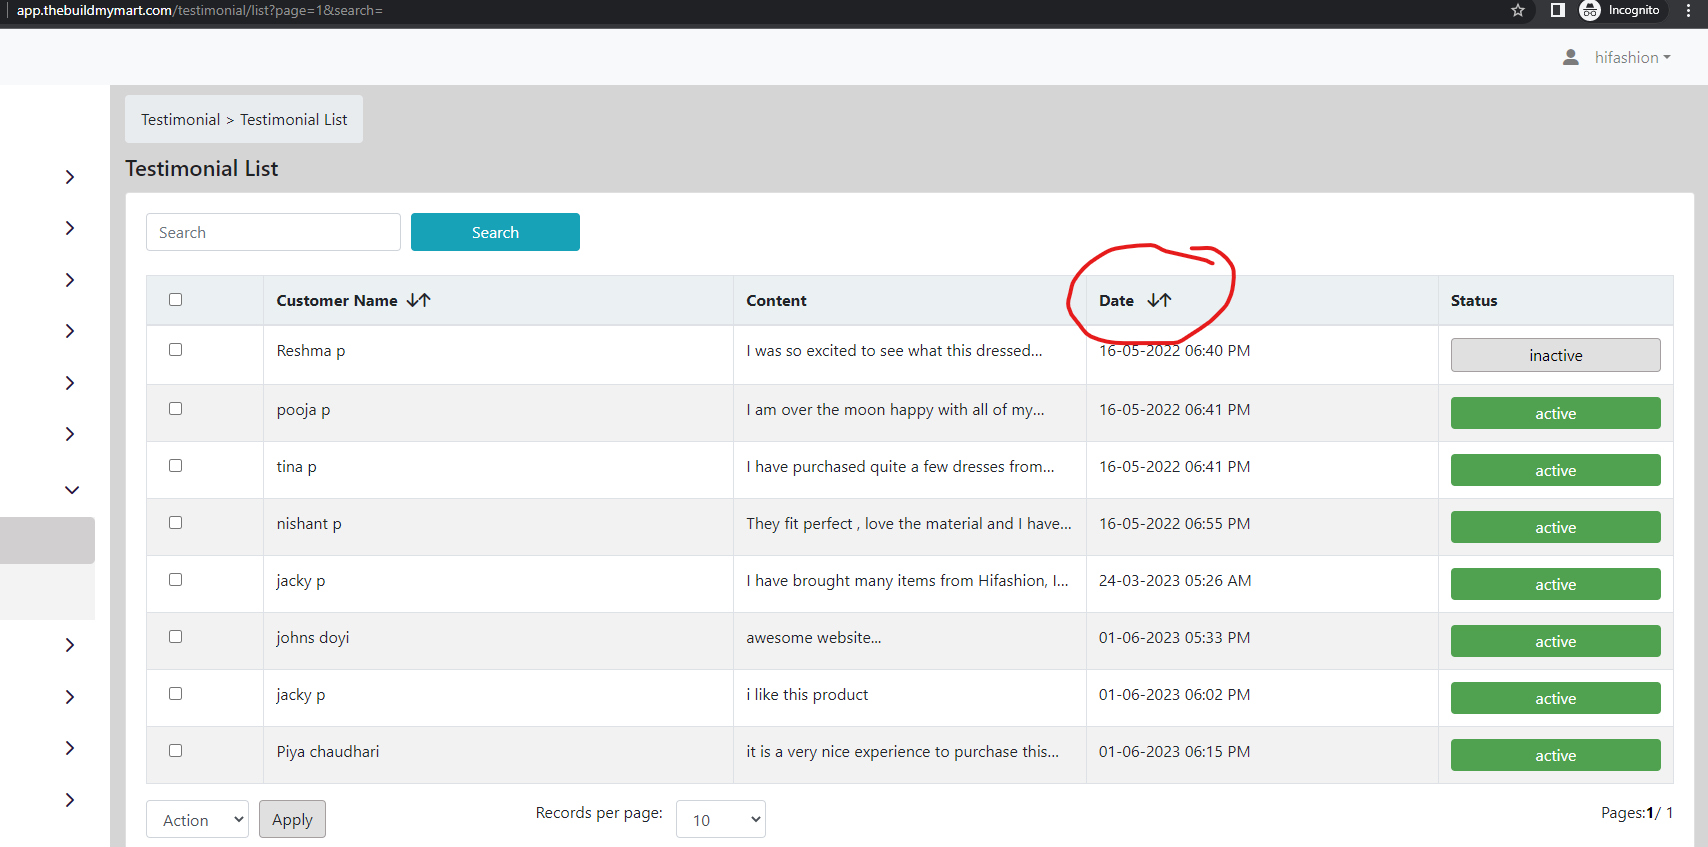Check the johns doyi row checkbox
This screenshot has height=847, width=1708.
[x=176, y=636]
